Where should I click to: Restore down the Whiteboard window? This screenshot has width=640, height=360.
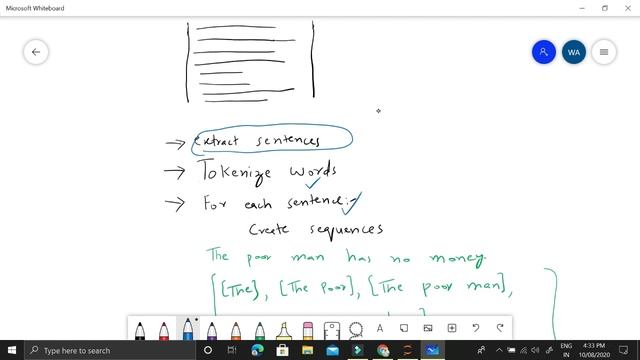605,8
